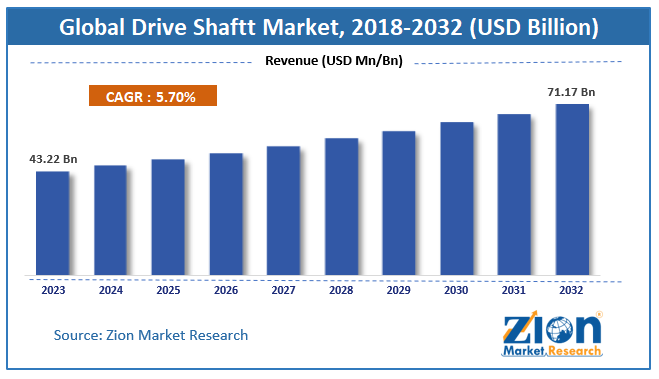Click the '2025' axis label
Image resolution: width=659 pixels, height=379 pixels.
point(169,290)
